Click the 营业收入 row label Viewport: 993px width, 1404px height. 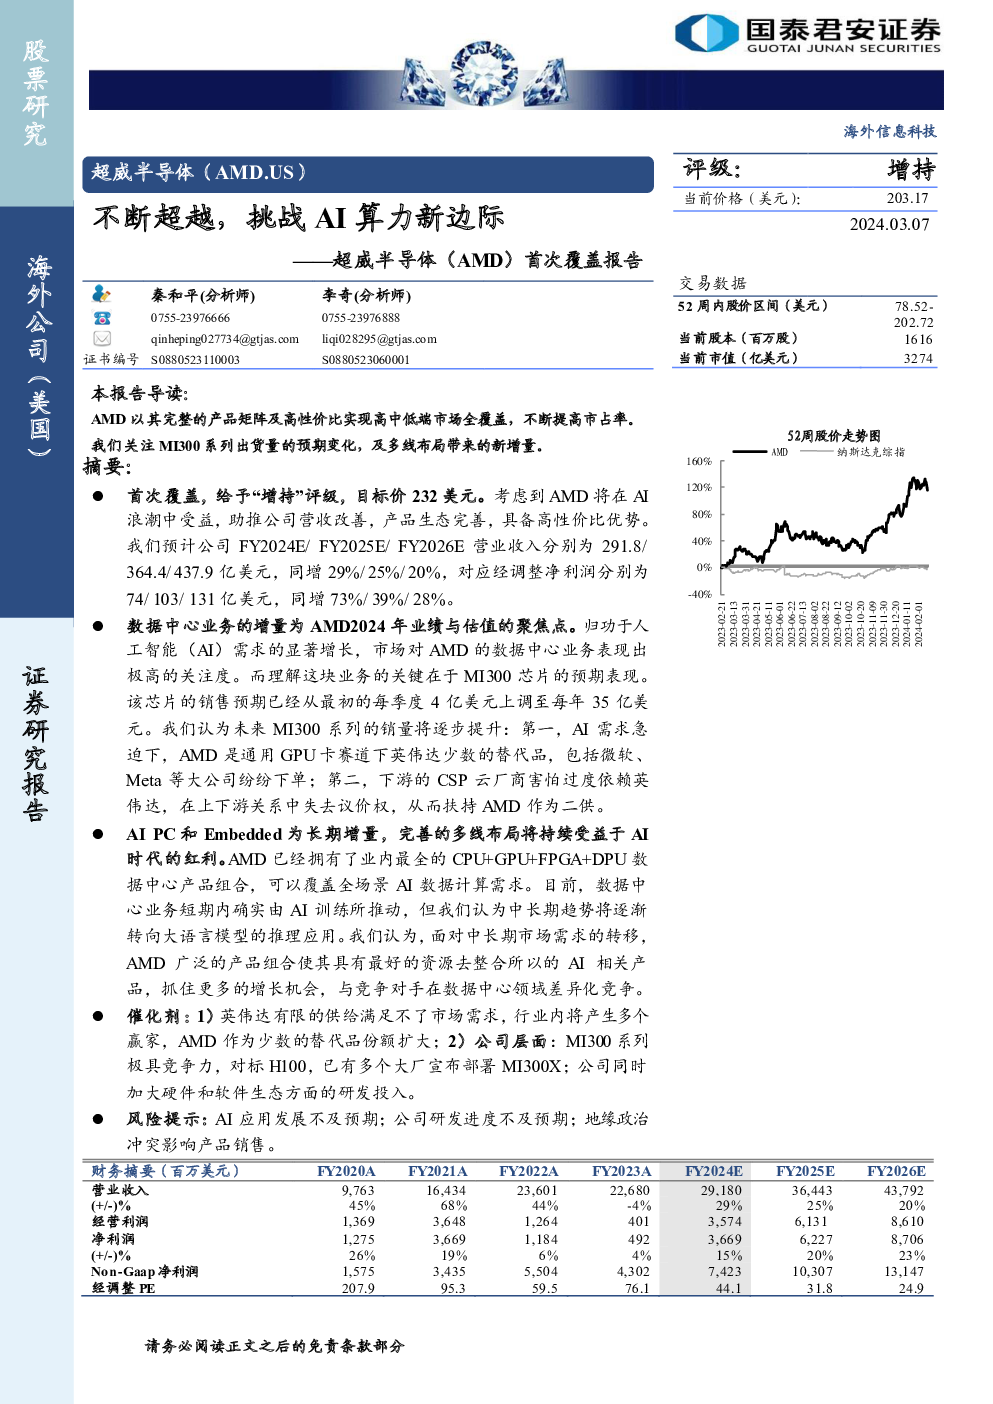pyautogui.click(x=120, y=1190)
